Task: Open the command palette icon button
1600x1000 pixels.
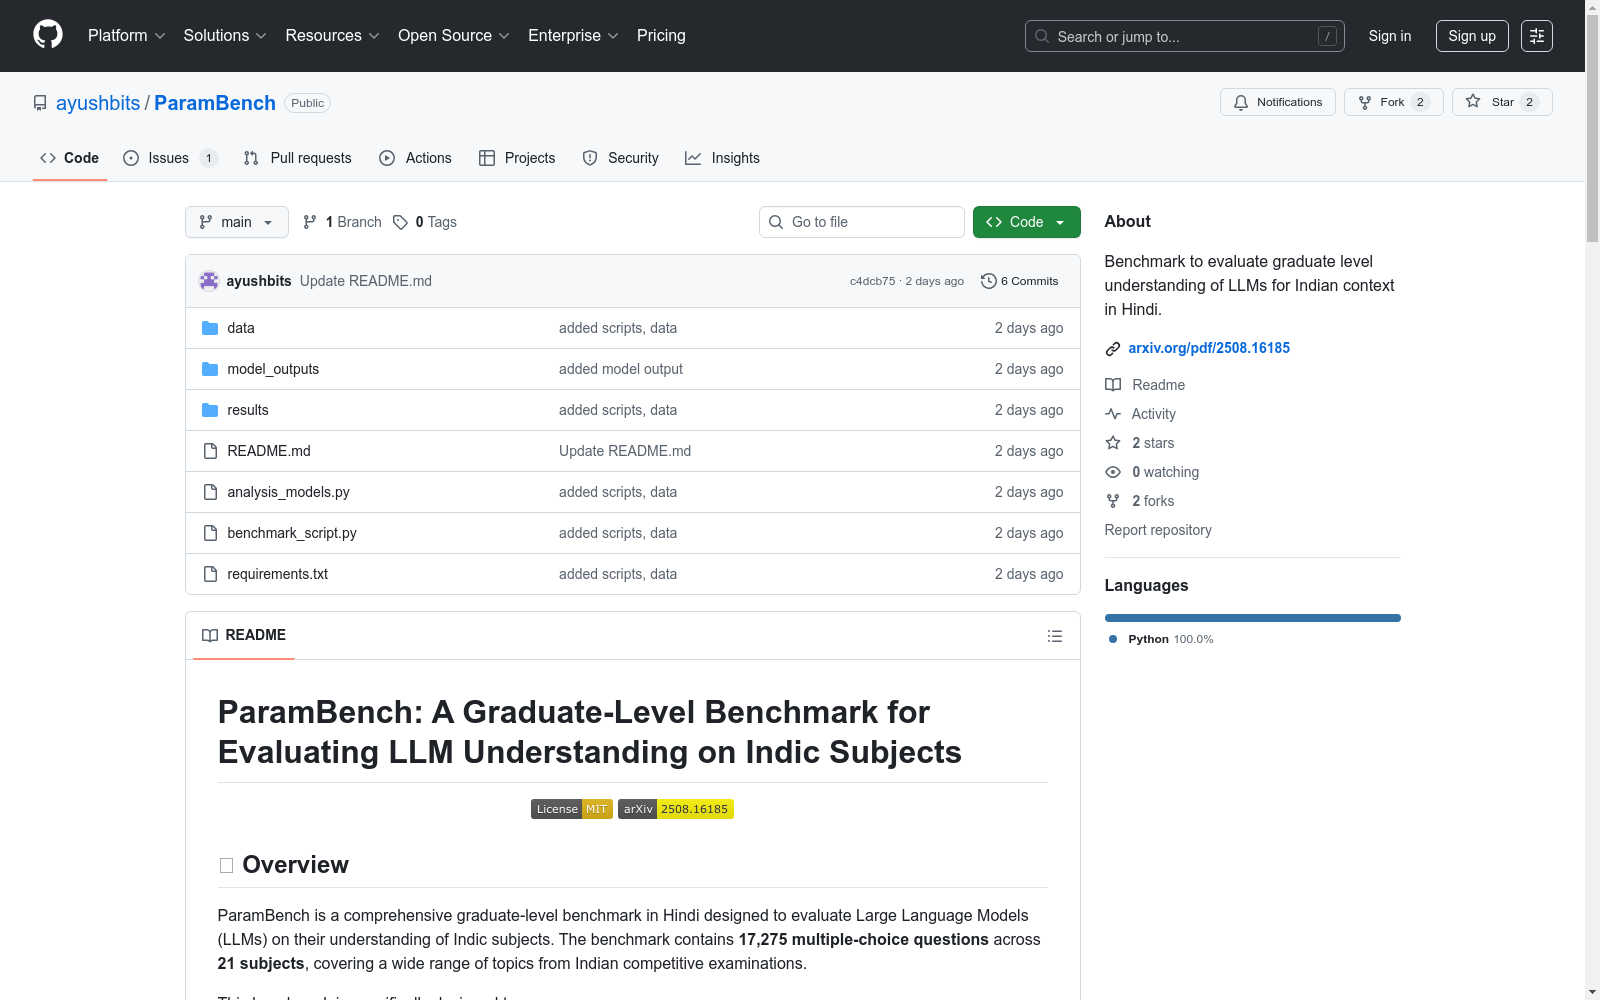Action: click(1537, 36)
